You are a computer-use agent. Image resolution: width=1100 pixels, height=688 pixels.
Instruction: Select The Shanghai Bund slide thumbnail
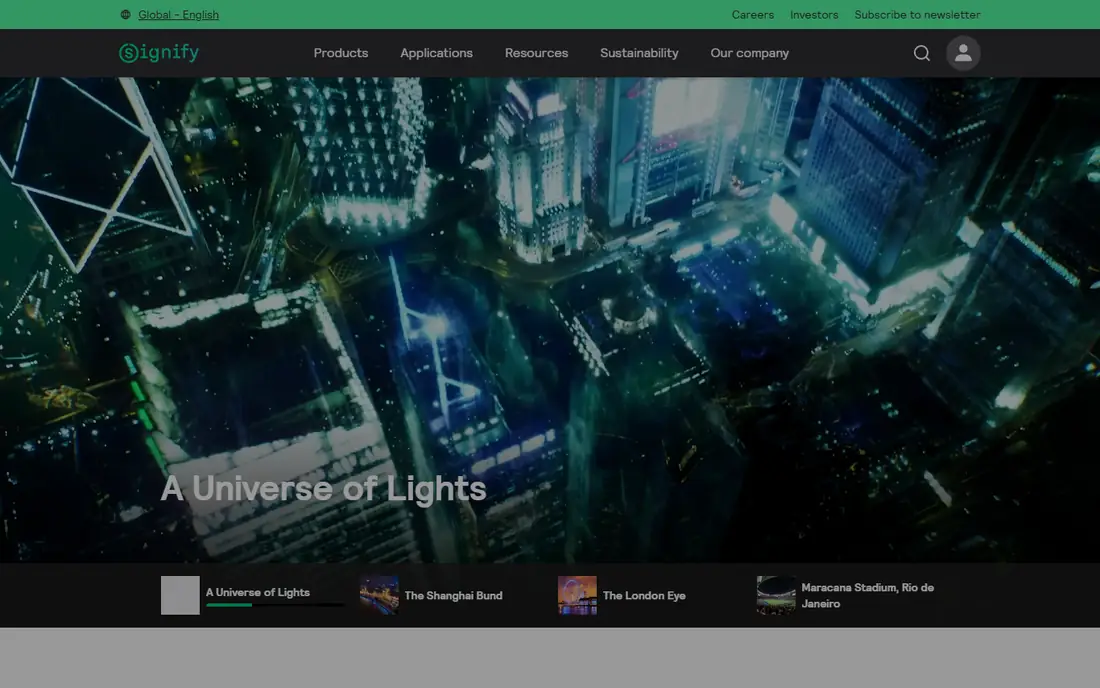coord(379,595)
